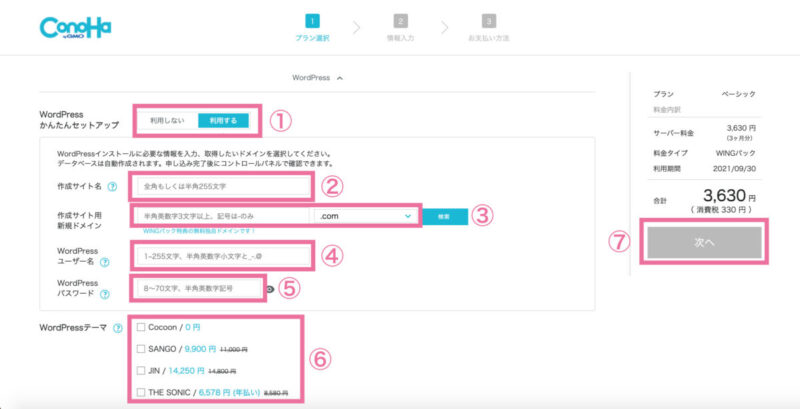Screen dimensions: 800x409
Task: Focus the WordPress ユーザー名 input
Action: [x=222, y=255]
